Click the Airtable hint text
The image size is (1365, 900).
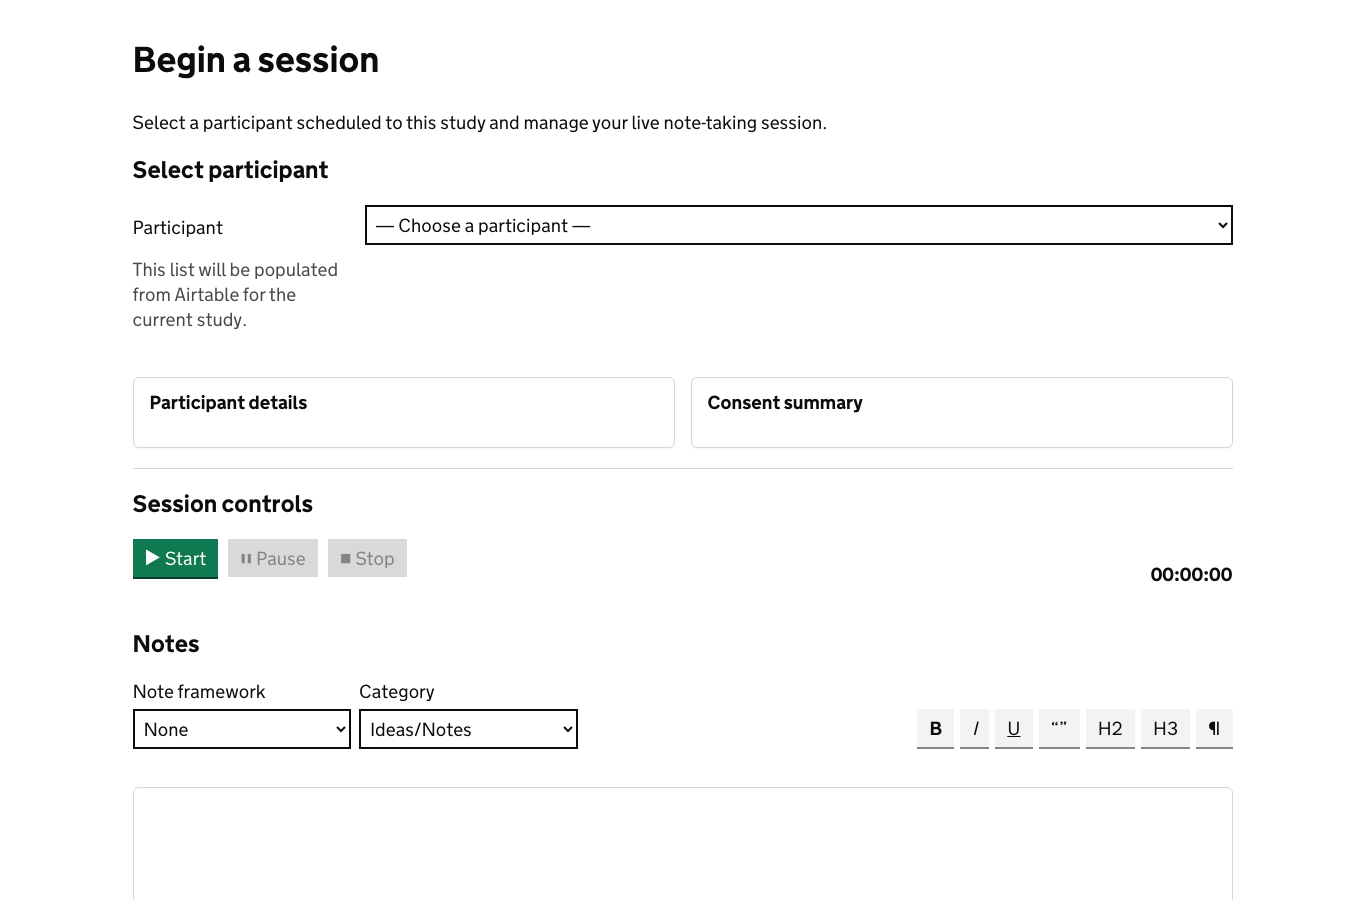coord(235,295)
